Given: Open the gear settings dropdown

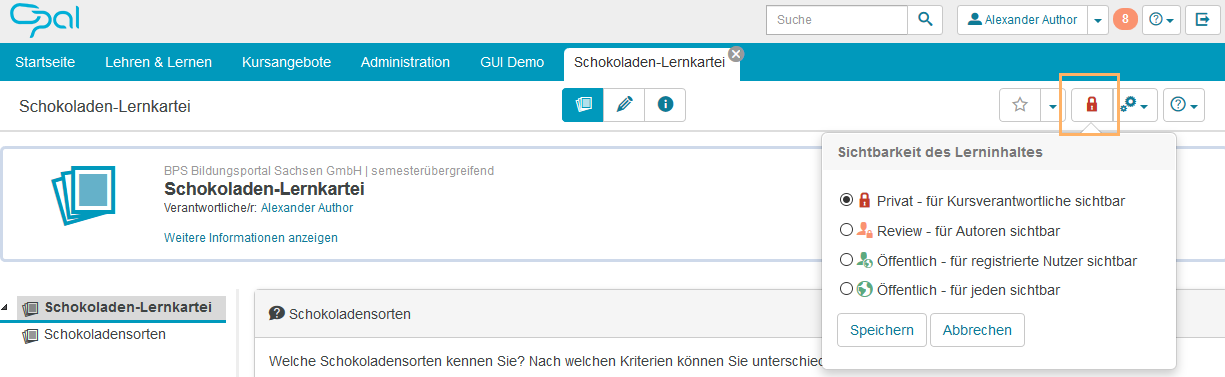Looking at the screenshot, I should 1136,105.
